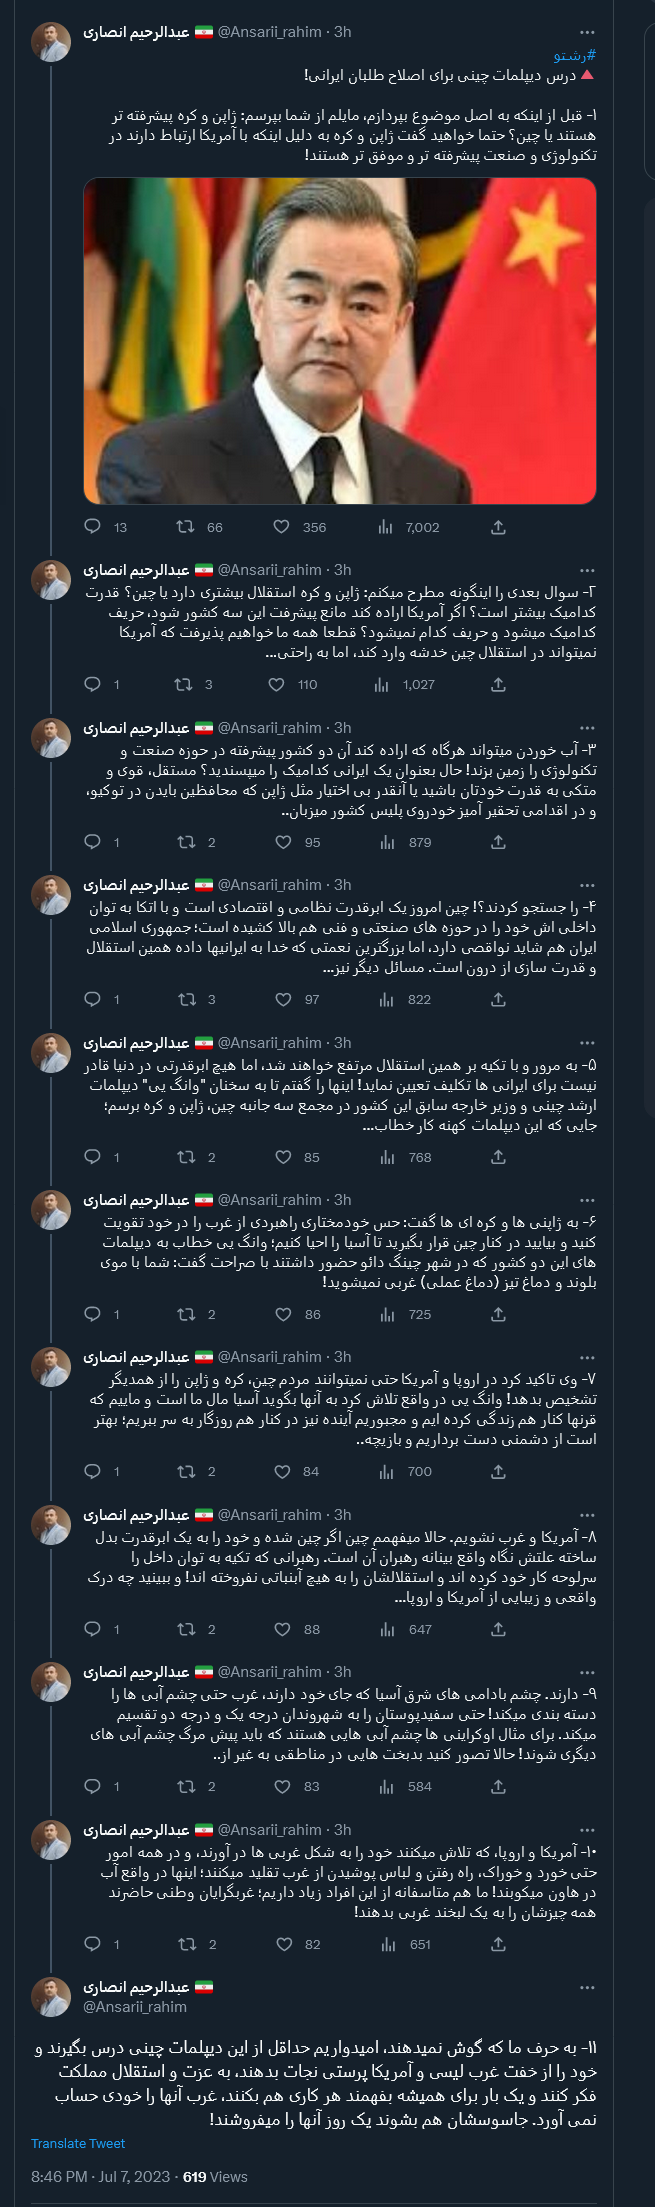This screenshot has width=655, height=2207.
Task: View analytics for tweet with 725 views
Action: (x=385, y=1314)
